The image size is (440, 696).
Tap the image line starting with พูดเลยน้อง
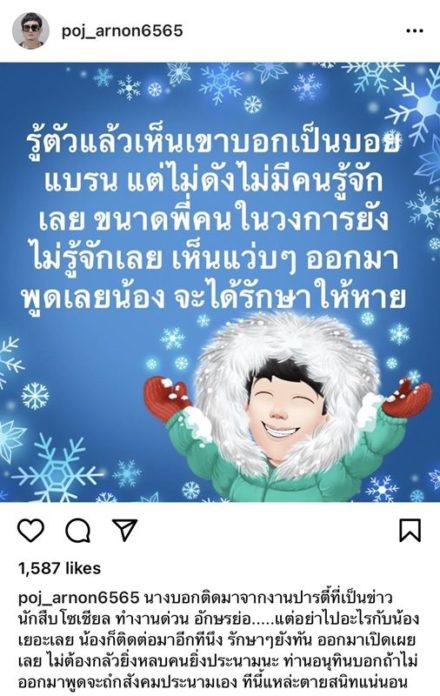coord(214,296)
